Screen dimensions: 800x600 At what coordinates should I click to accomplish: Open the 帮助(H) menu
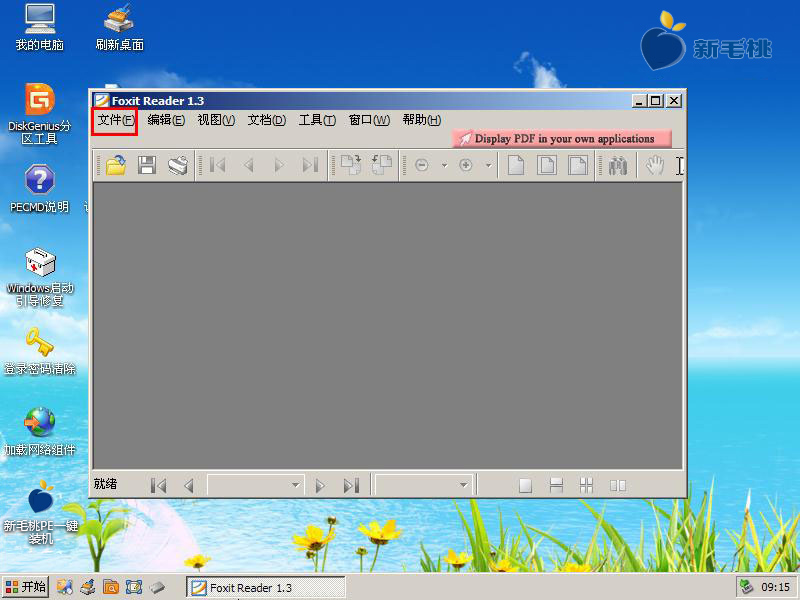(421, 120)
